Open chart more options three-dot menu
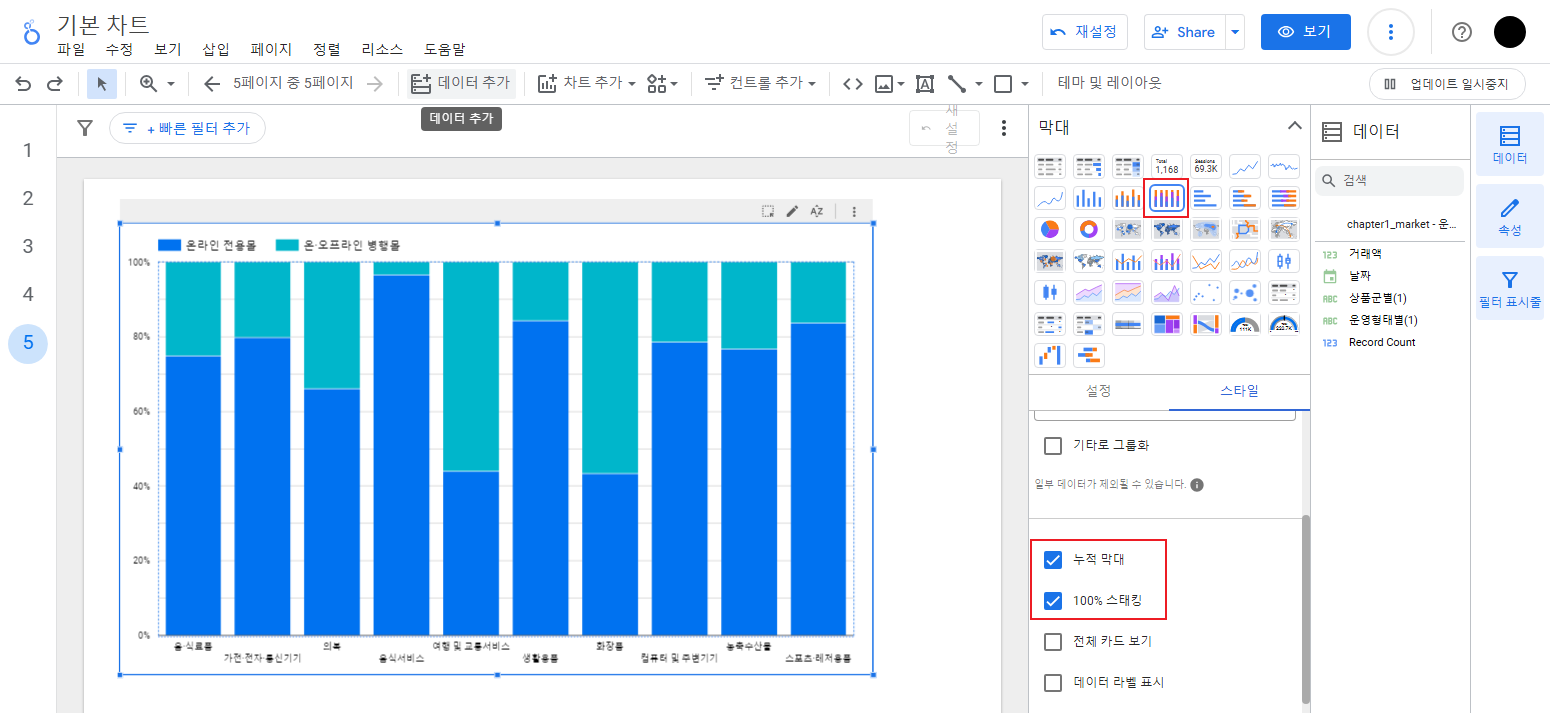The image size is (1550, 713). [x=854, y=211]
